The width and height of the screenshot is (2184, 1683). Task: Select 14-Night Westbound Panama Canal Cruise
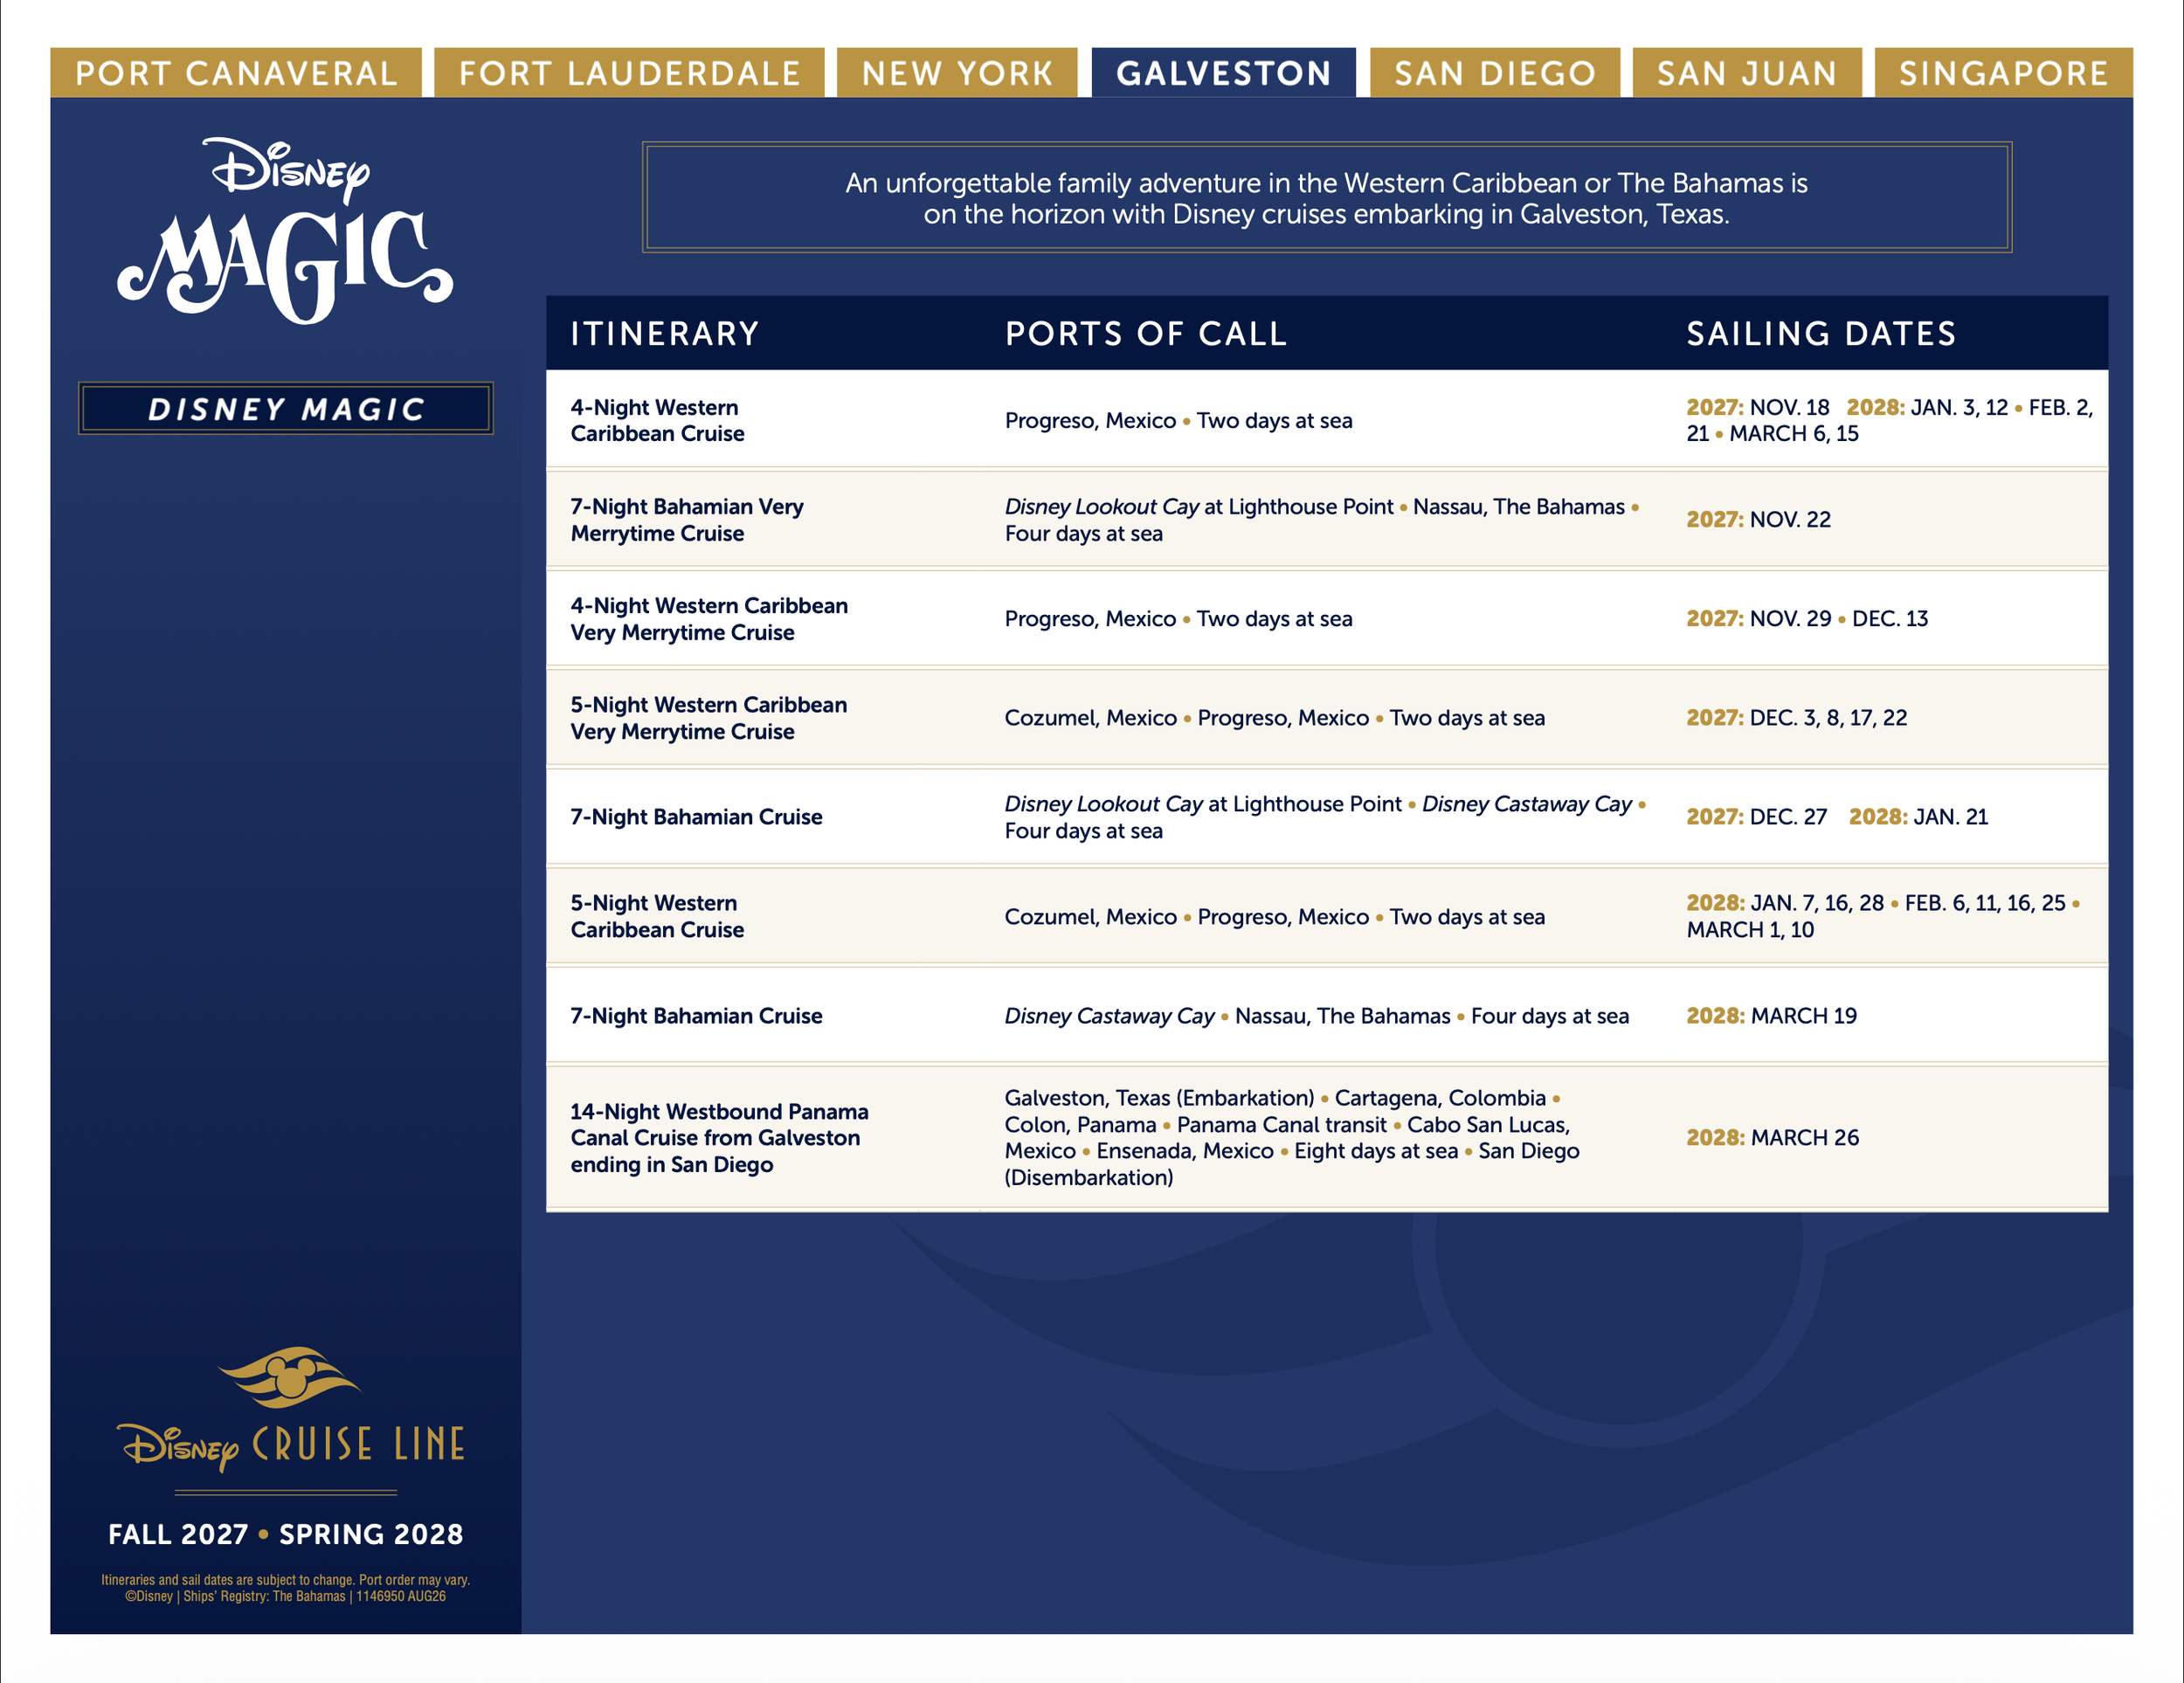point(719,1138)
